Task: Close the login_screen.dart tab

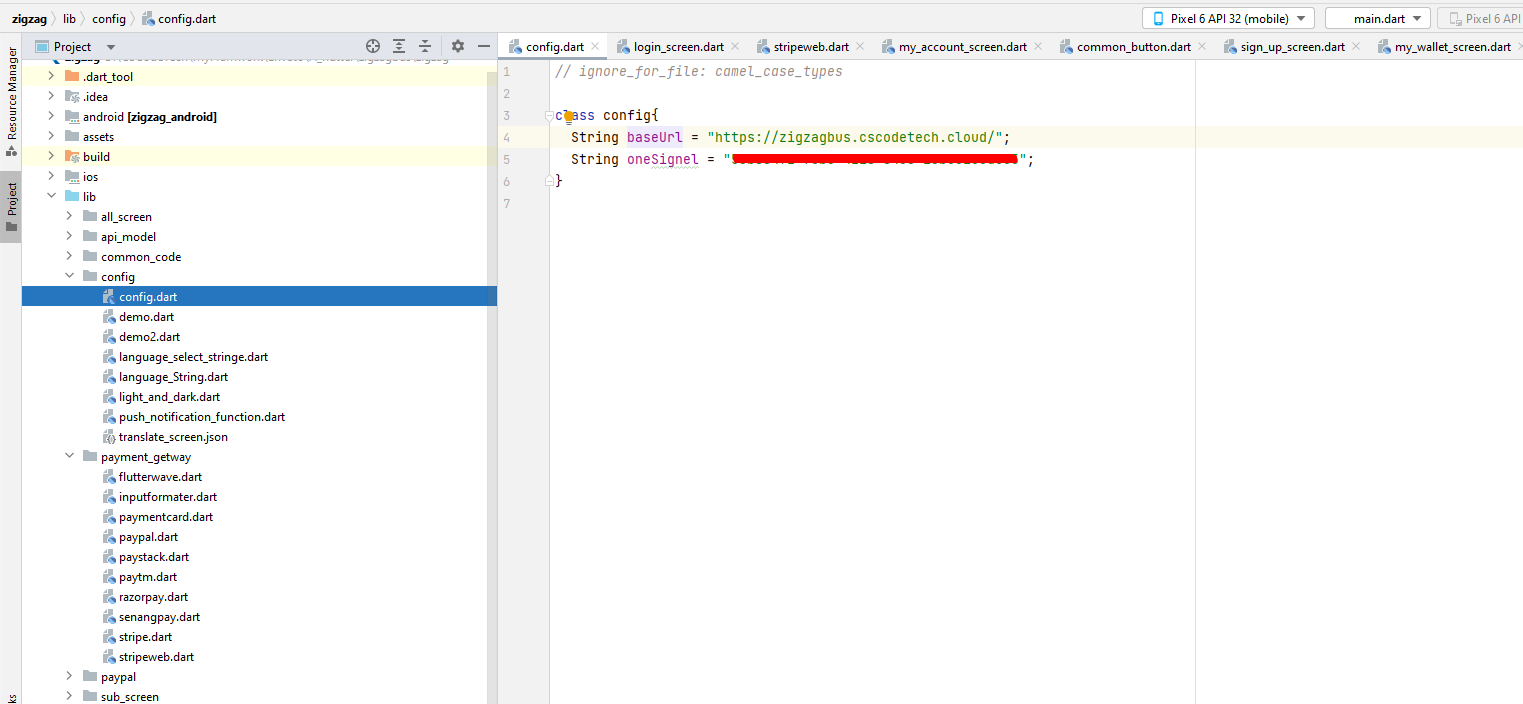Action: pos(735,46)
